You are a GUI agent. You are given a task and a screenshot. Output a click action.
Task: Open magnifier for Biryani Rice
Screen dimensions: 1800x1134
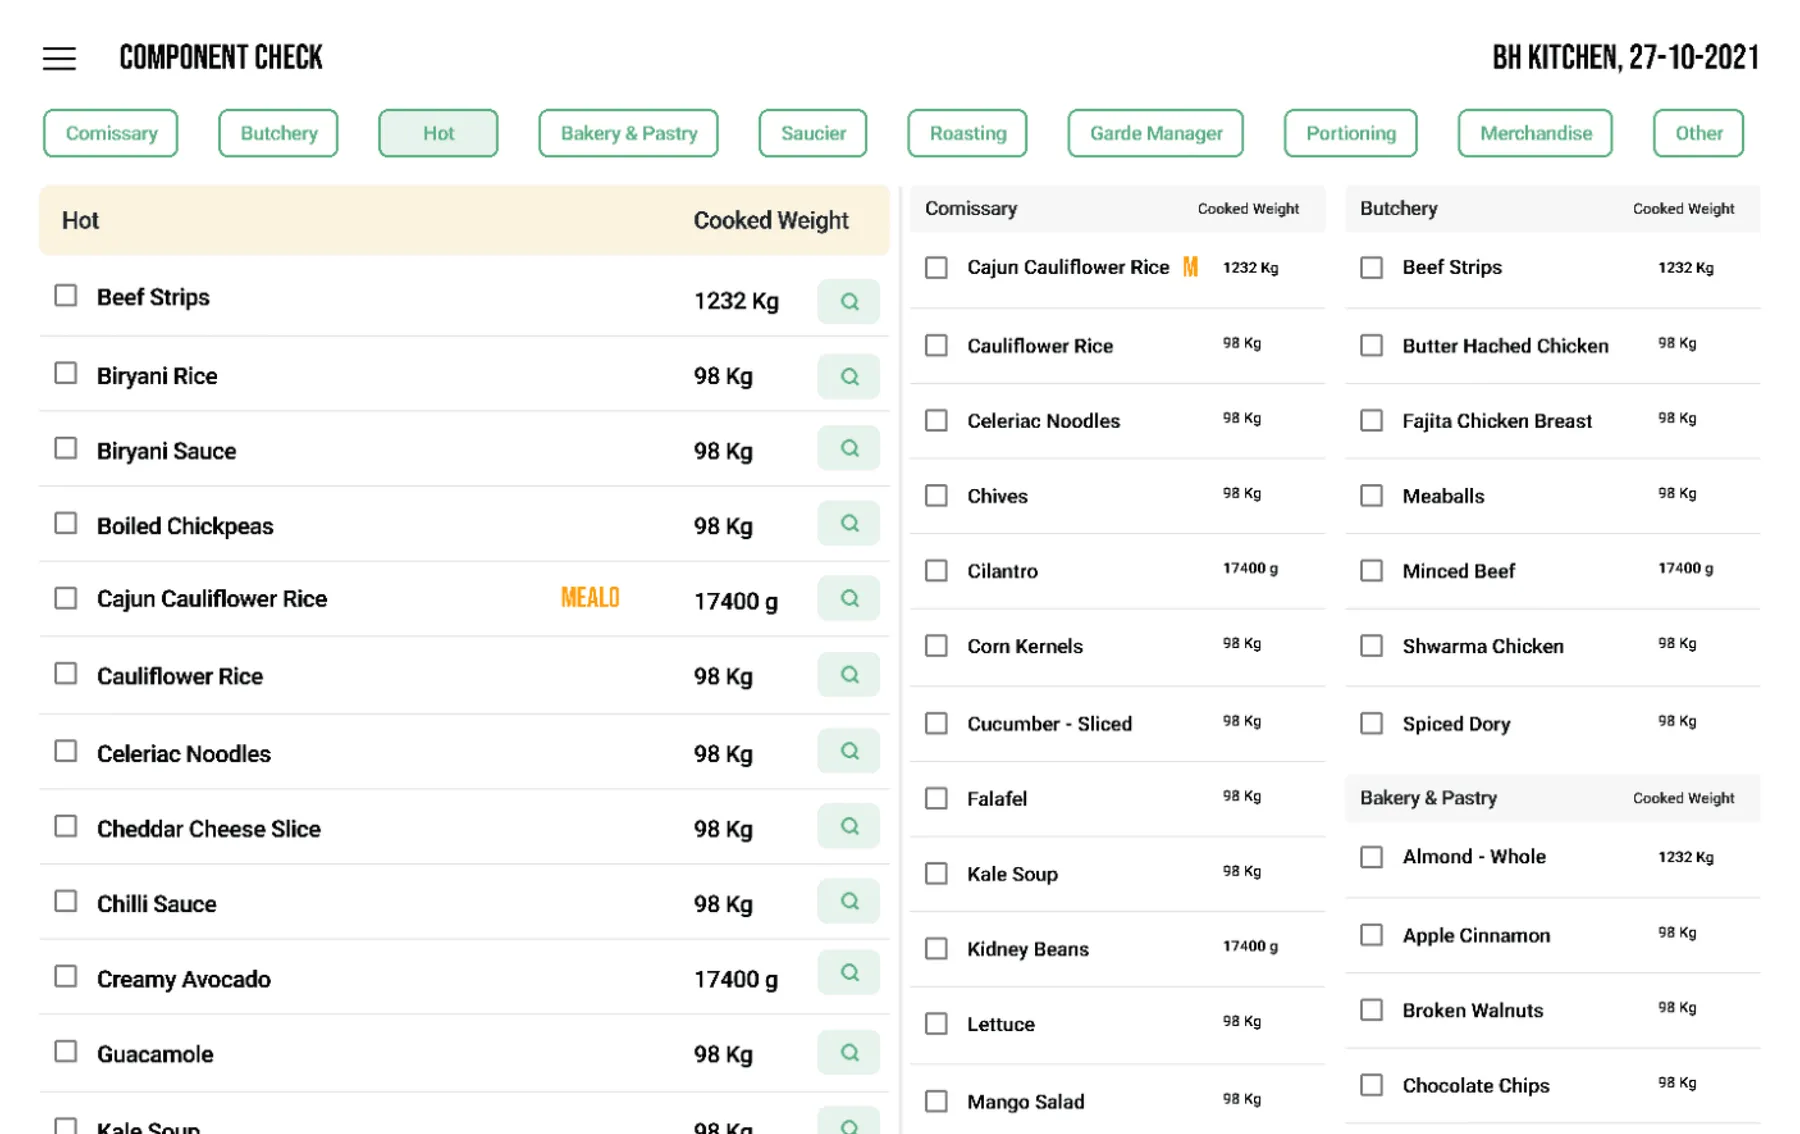click(848, 376)
